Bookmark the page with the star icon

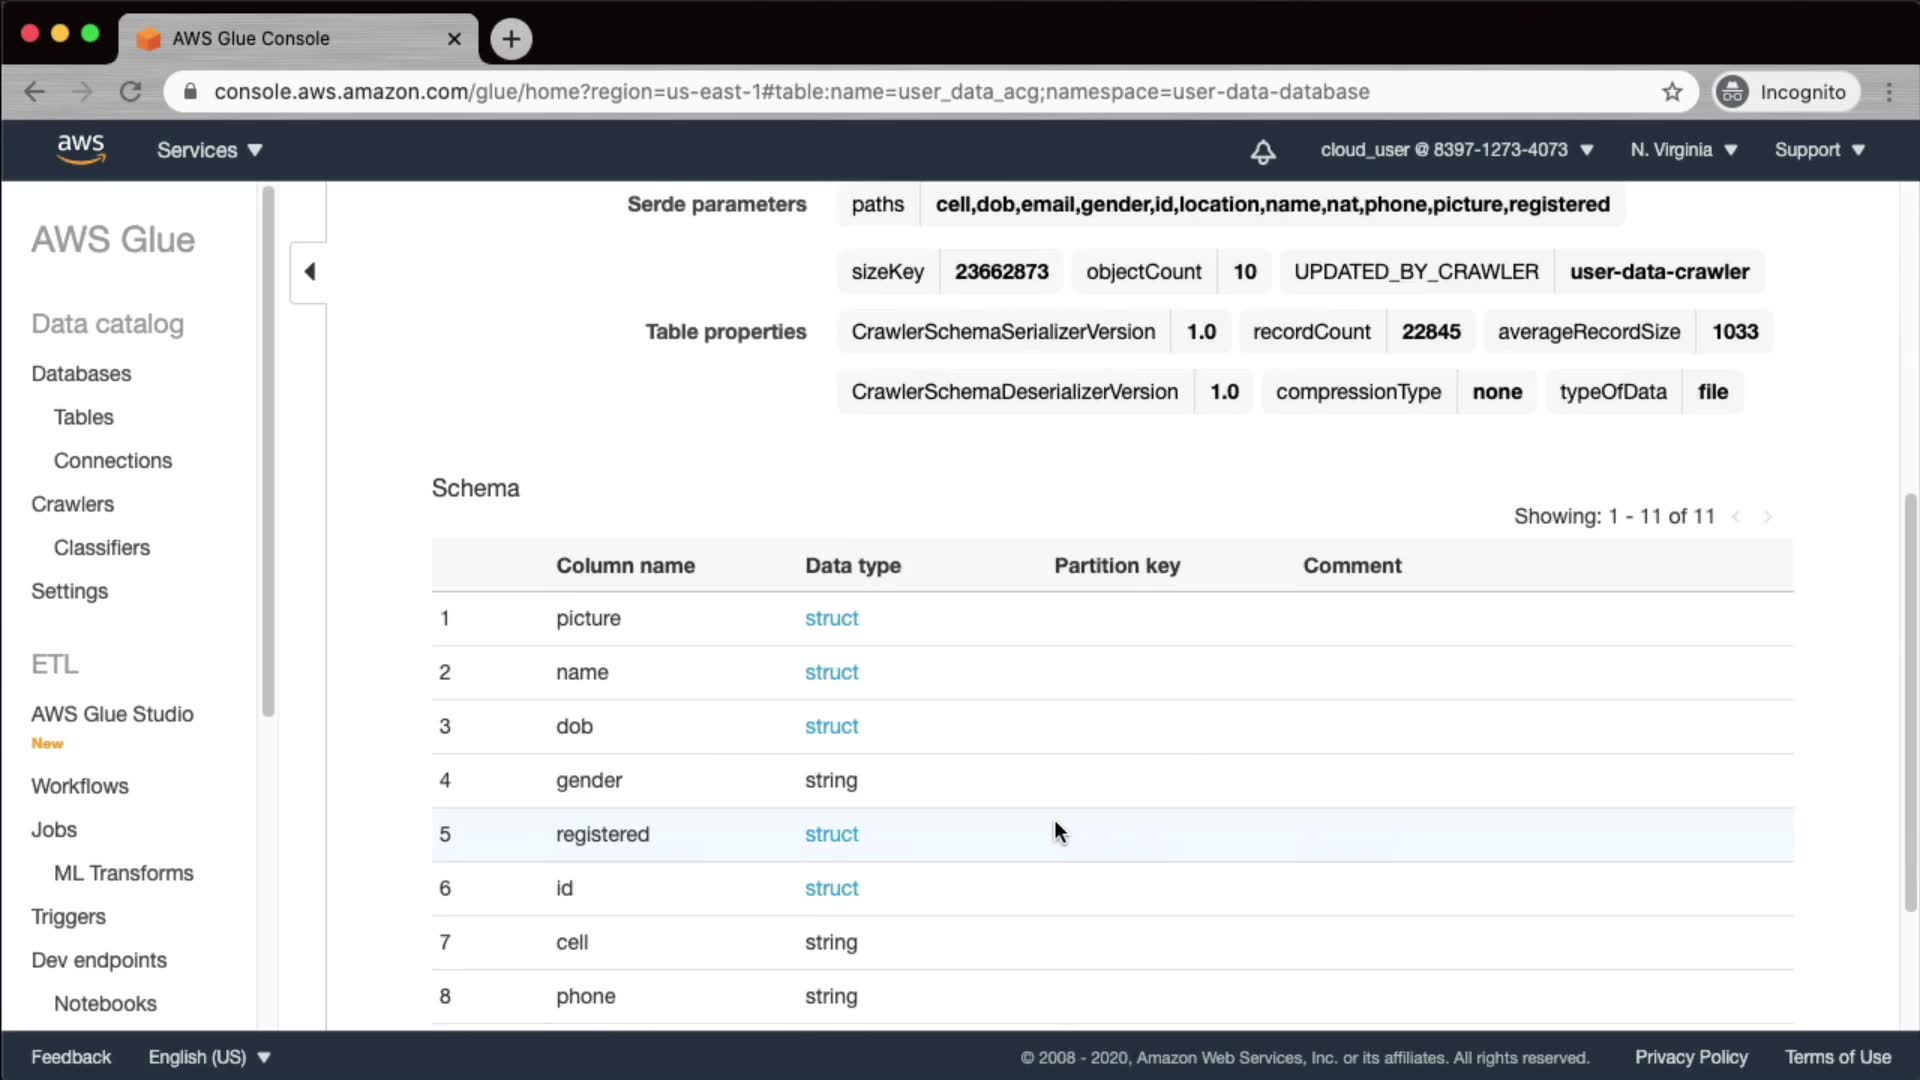point(1672,92)
